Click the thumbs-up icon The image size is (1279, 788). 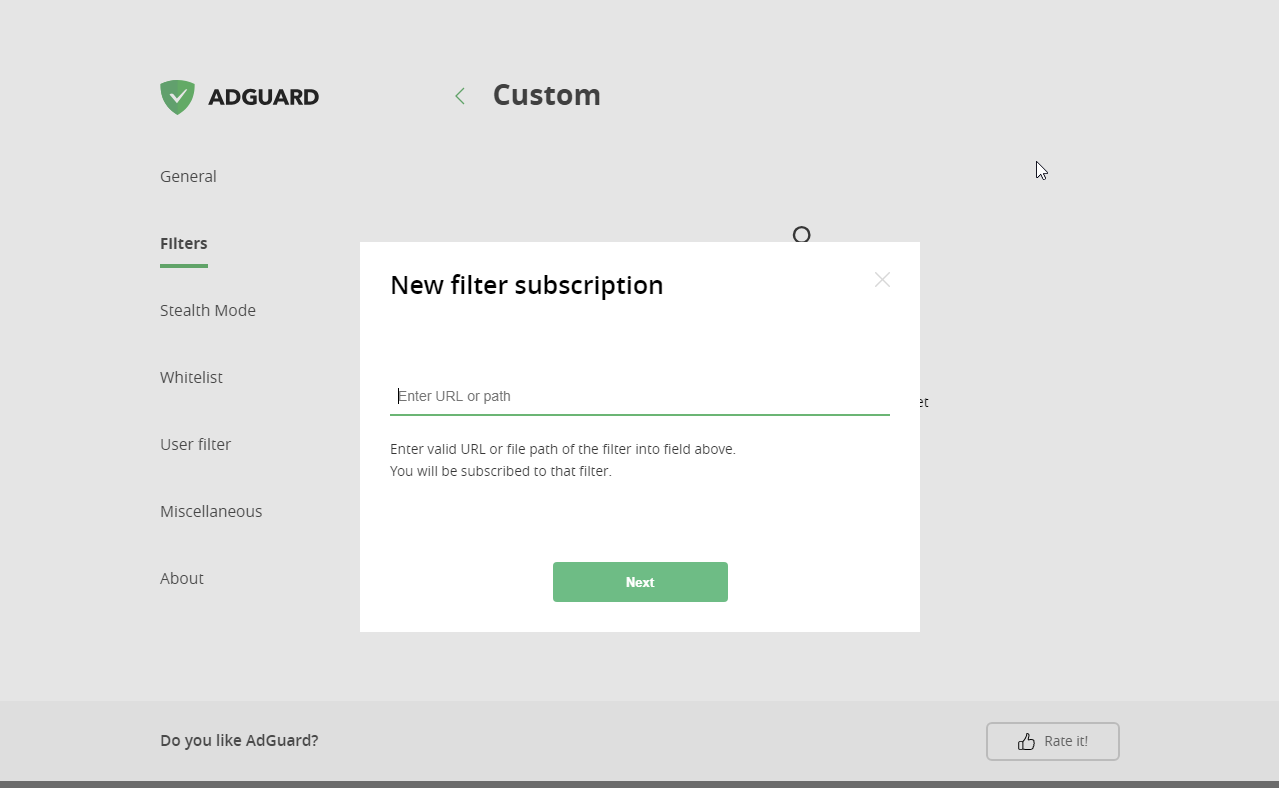[x=1026, y=741]
